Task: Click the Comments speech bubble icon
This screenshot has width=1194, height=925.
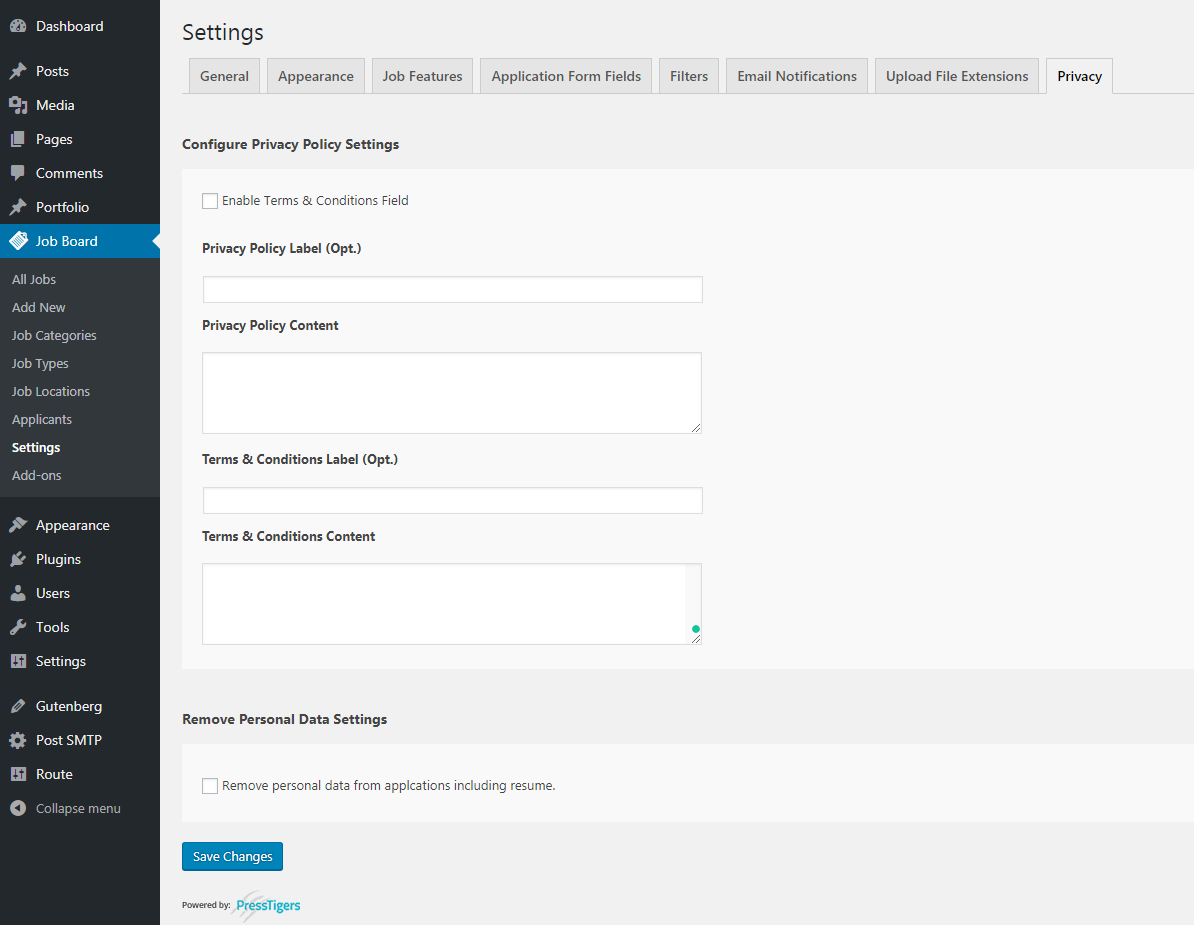Action: pyautogui.click(x=18, y=173)
